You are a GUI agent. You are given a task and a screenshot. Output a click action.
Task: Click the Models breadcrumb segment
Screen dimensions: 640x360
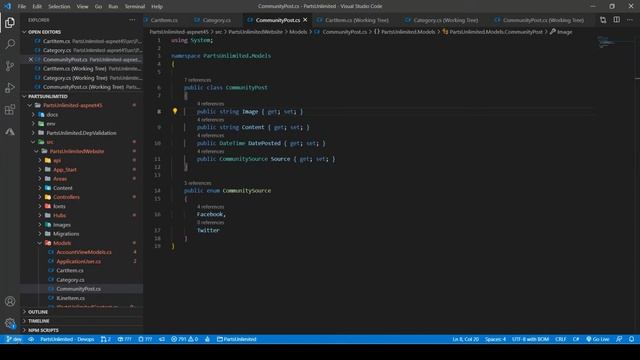click(x=298, y=32)
